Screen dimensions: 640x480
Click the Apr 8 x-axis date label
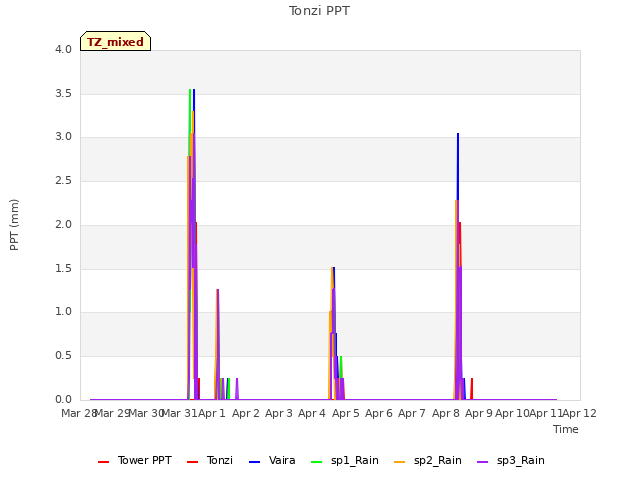click(446, 413)
